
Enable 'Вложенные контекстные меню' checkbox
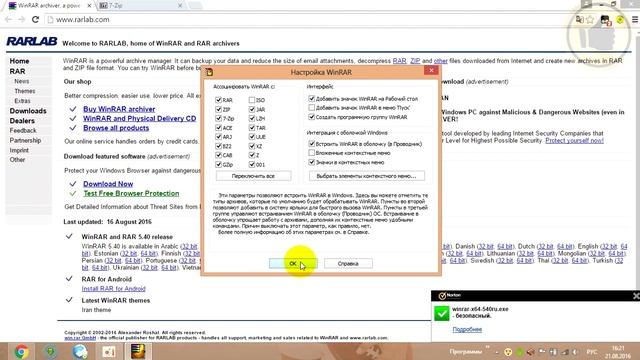pos(311,153)
